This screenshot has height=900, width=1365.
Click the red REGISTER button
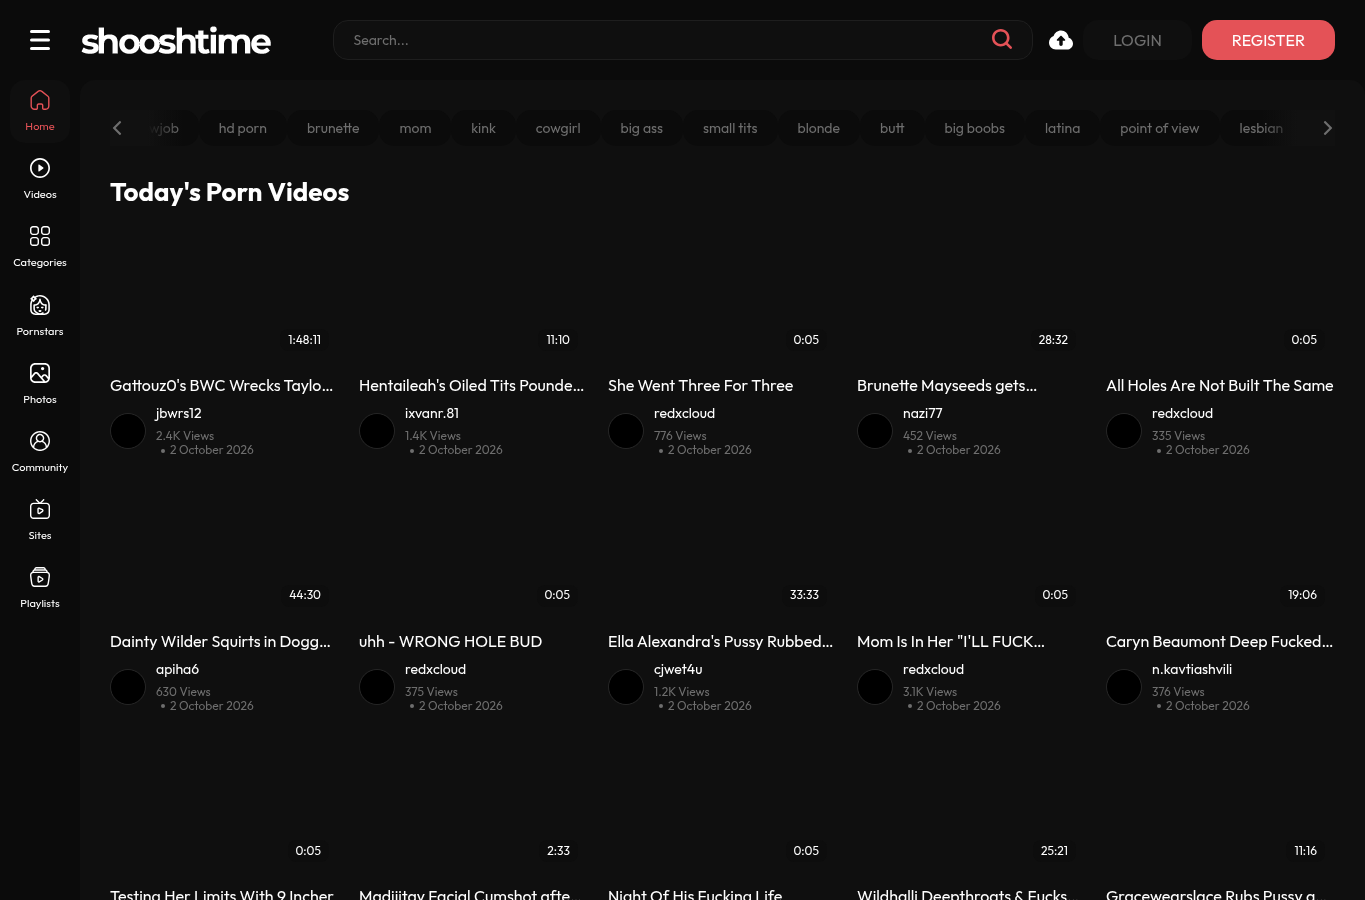[x=1268, y=40]
